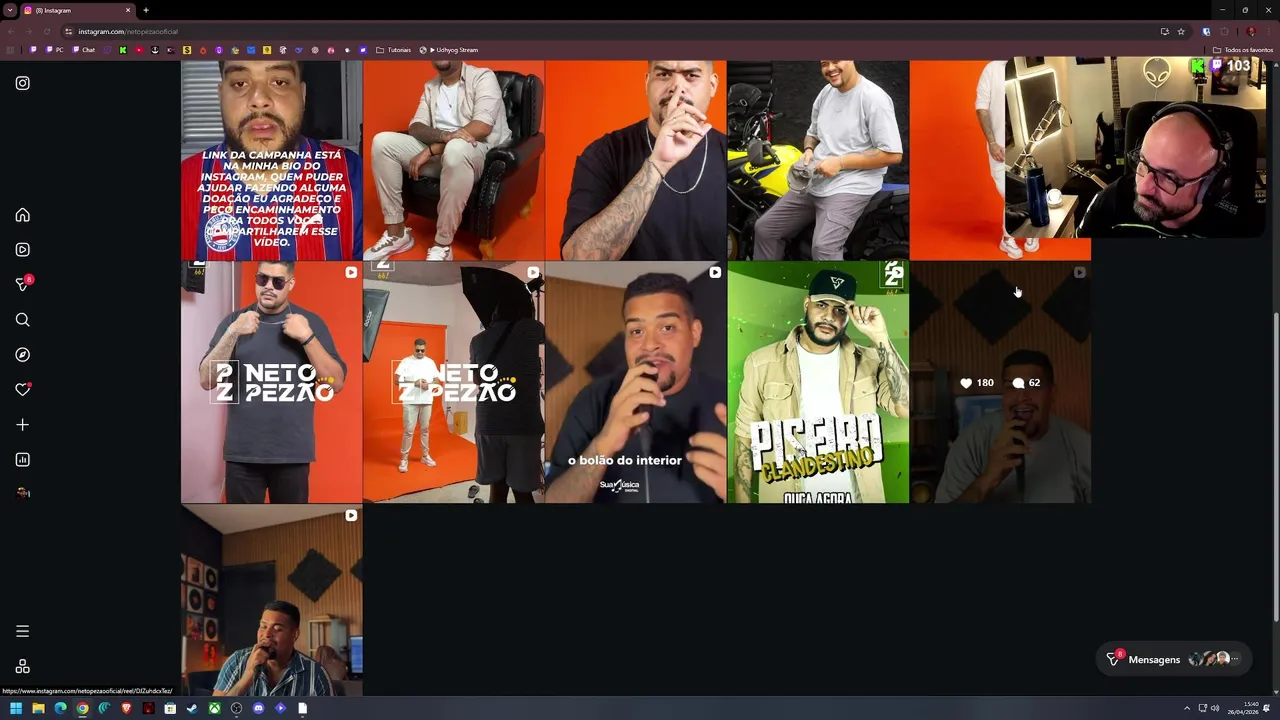The height and width of the screenshot is (720, 1280).
Task: Open the green K Kick bookmark
Action: [123, 50]
